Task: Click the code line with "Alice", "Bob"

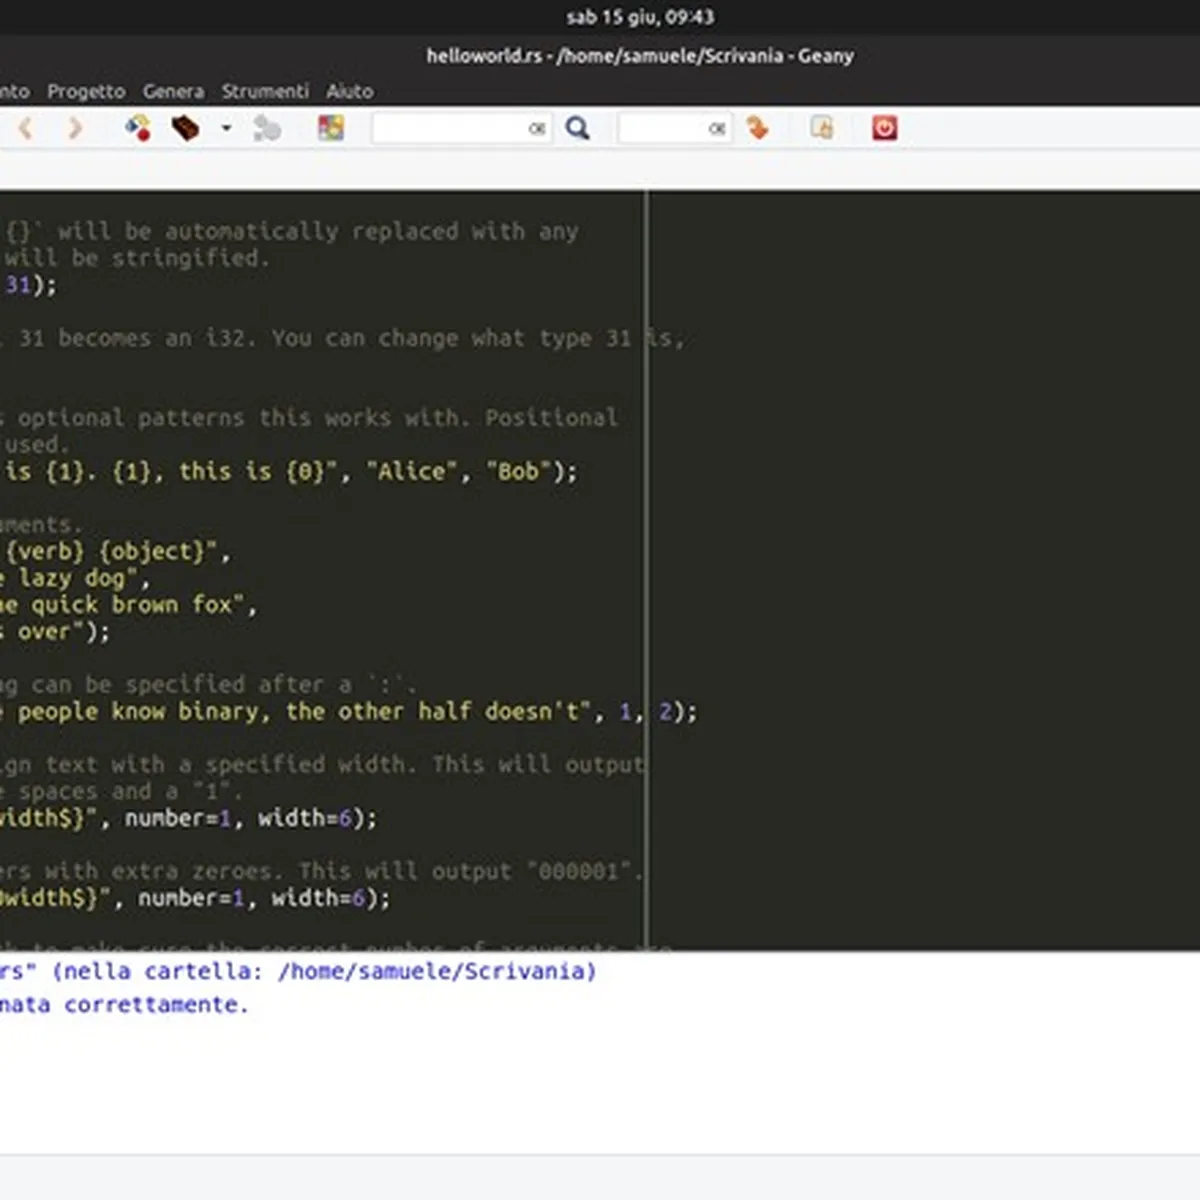Action: [289, 471]
